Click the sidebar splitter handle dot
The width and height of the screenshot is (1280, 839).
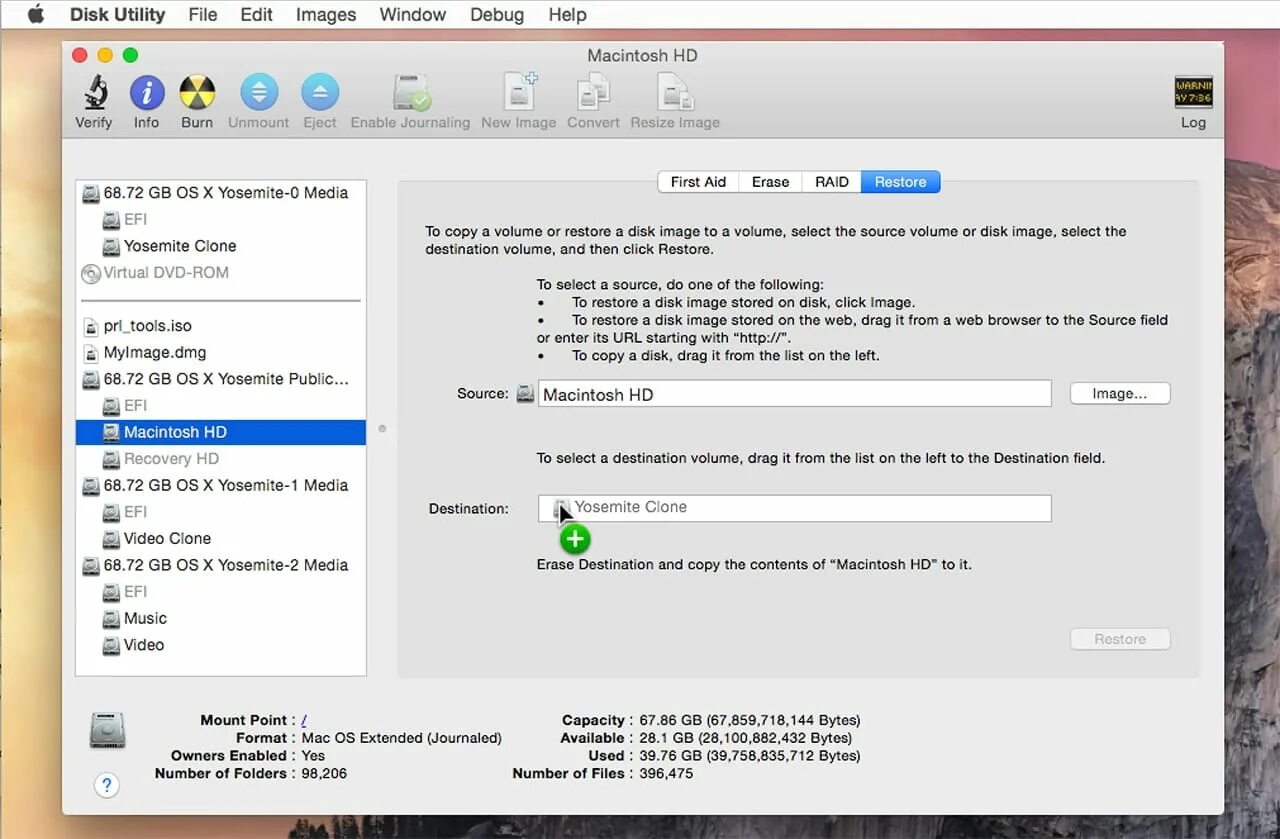[x=382, y=429]
